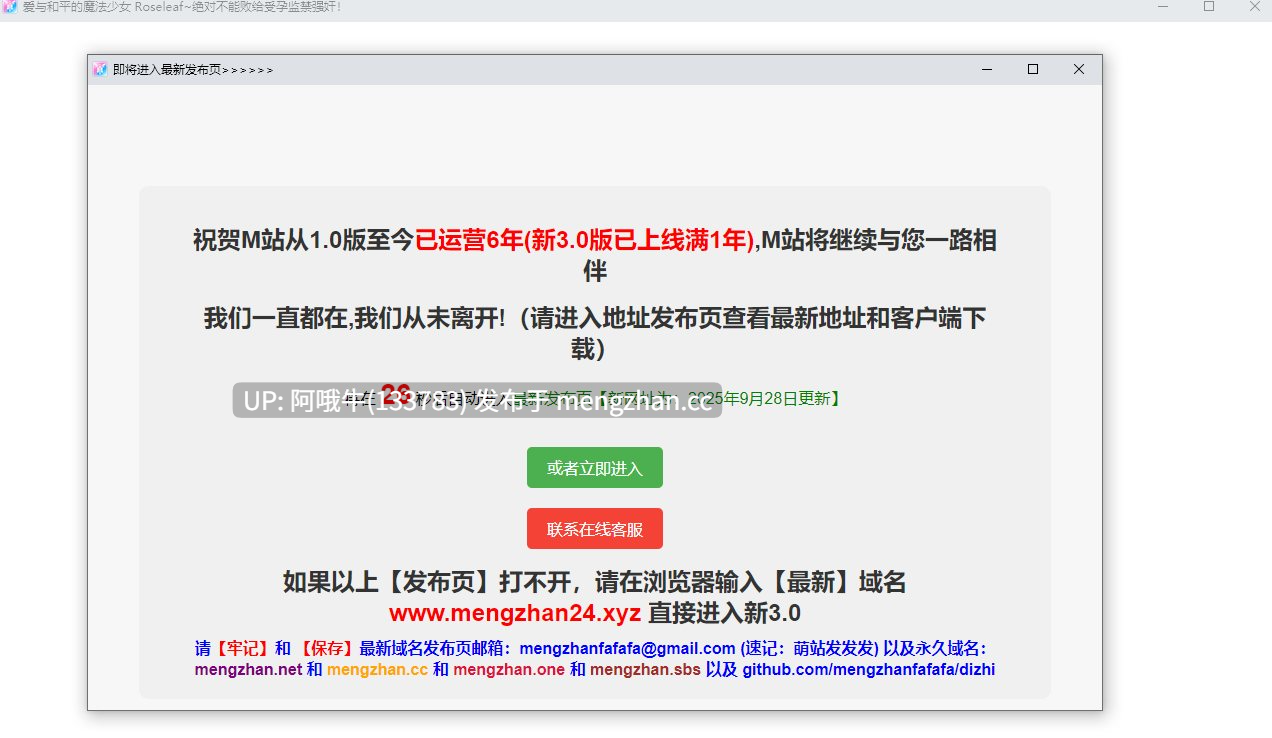The image size is (1272, 738).
Task: Maximize the inner 即将进入最新发布页 dialog
Action: pyautogui.click(x=1033, y=69)
